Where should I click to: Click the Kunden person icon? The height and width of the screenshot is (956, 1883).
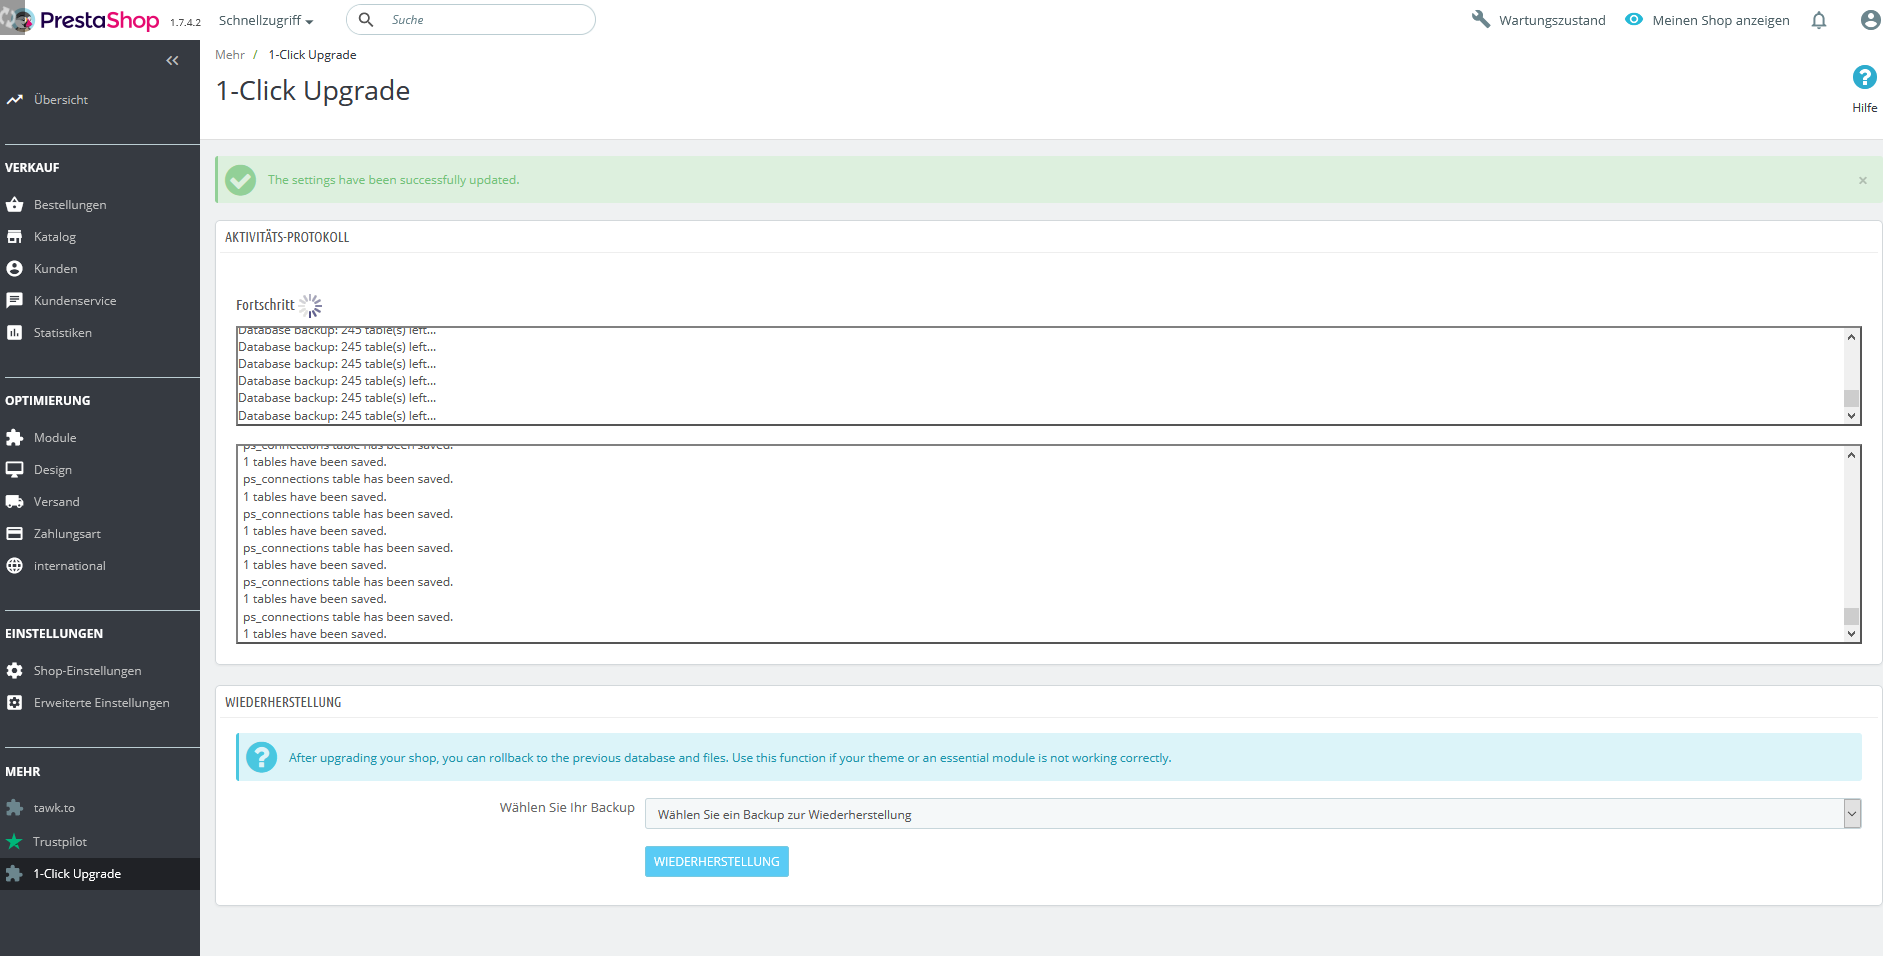coord(15,269)
